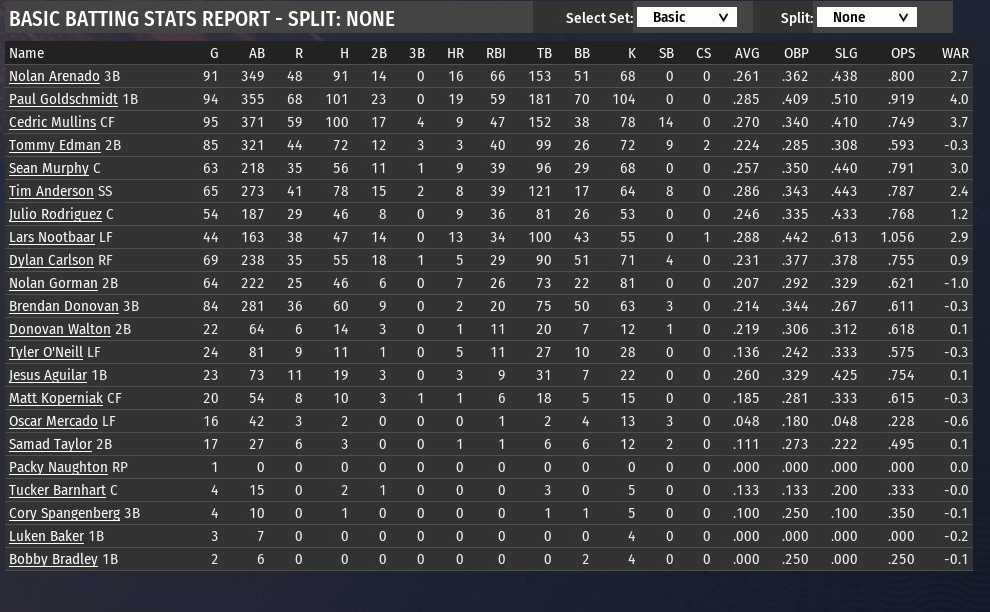This screenshot has height=612, width=990.
Task: Sort by OBP column header
Action: coord(796,54)
